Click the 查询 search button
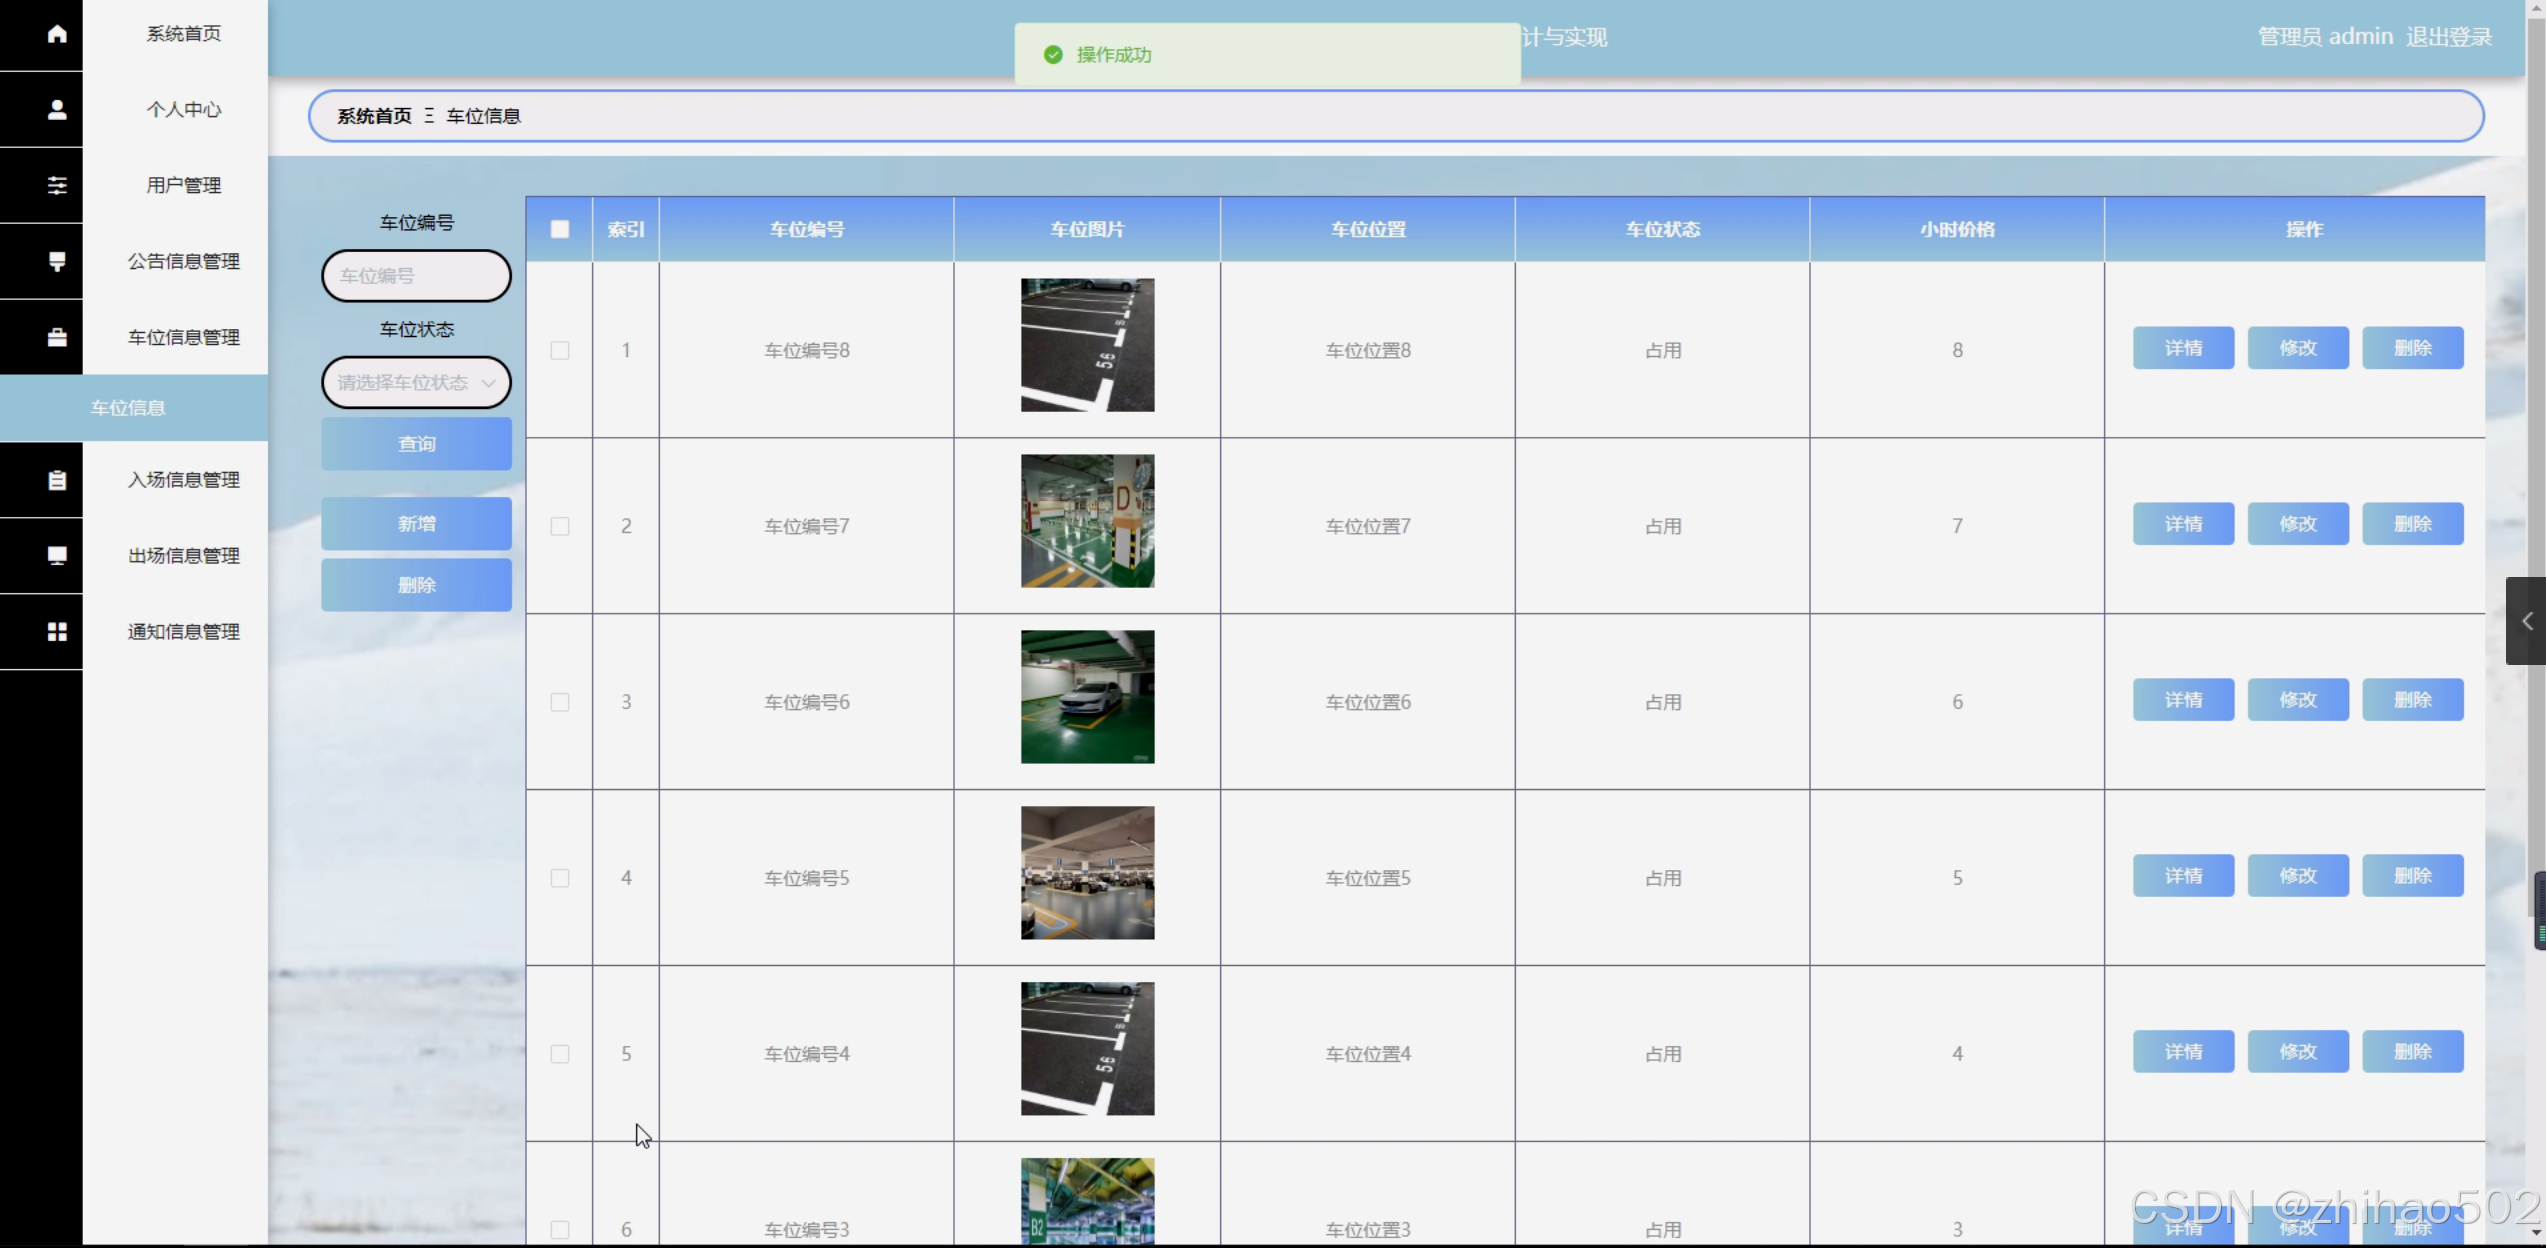This screenshot has width=2546, height=1248. [x=416, y=444]
